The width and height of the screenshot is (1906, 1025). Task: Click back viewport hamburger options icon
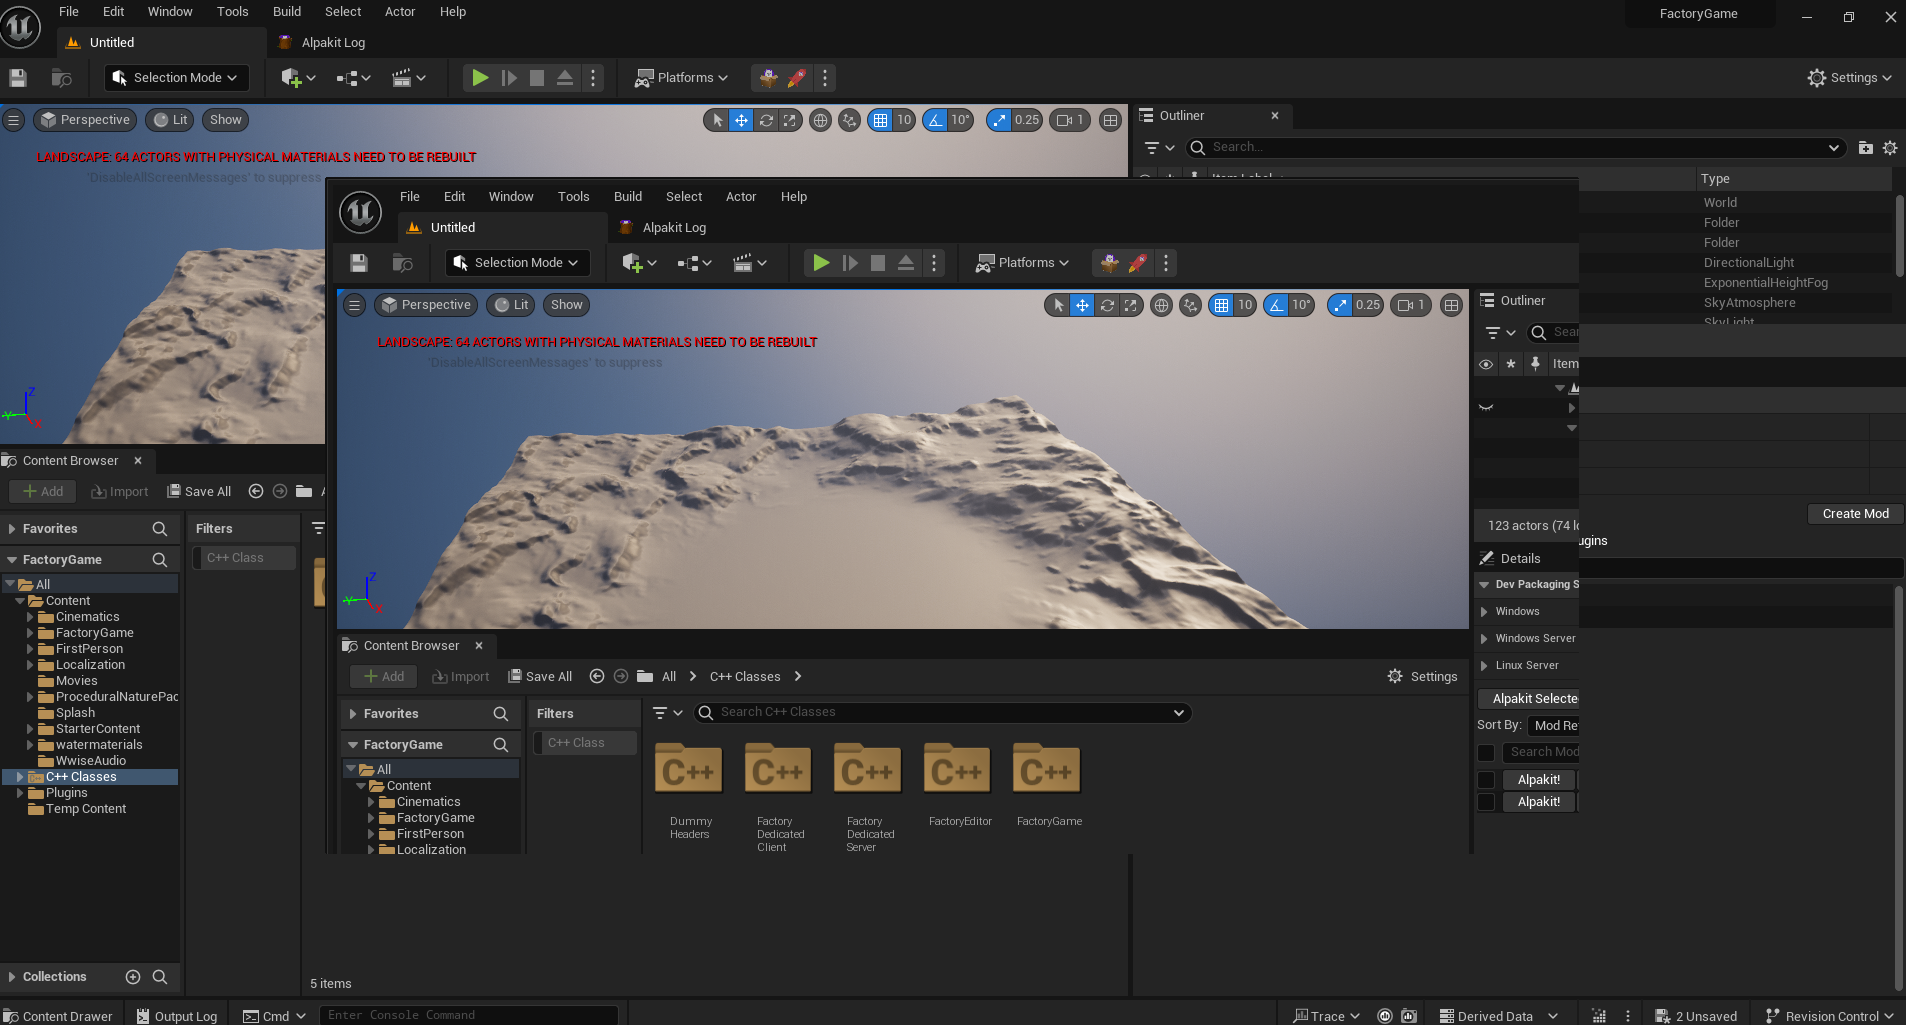(13, 120)
